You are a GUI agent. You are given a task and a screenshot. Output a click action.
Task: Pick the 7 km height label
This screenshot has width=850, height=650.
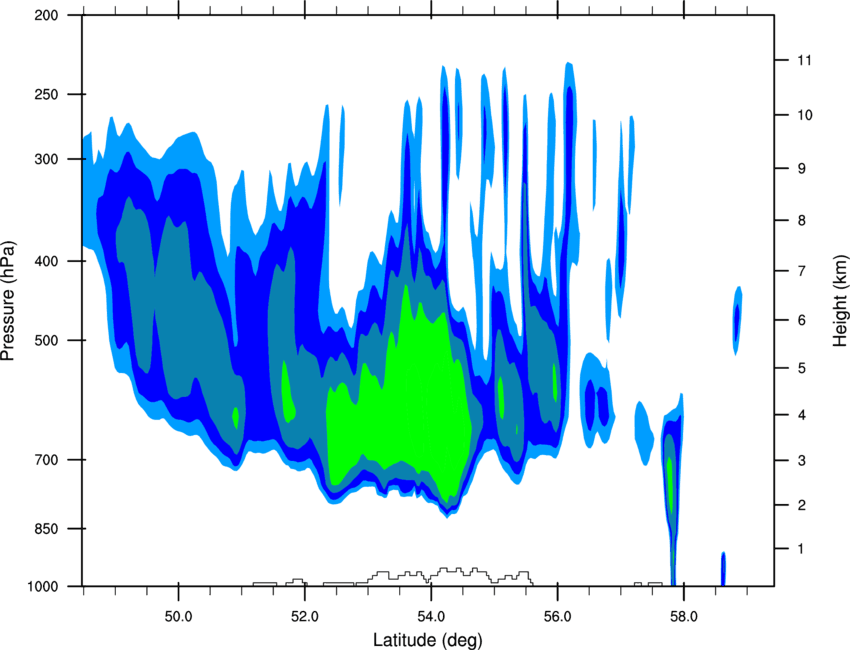[x=802, y=271]
